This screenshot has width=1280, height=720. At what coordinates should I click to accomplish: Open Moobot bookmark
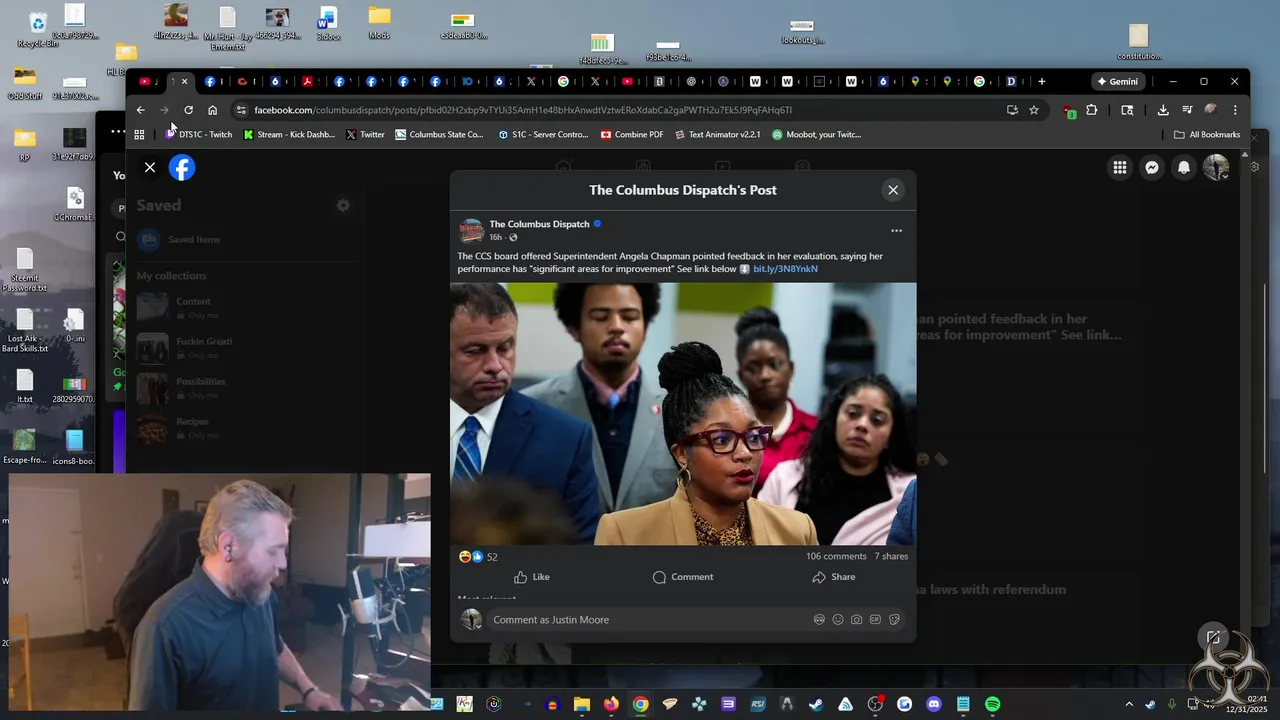tap(816, 135)
